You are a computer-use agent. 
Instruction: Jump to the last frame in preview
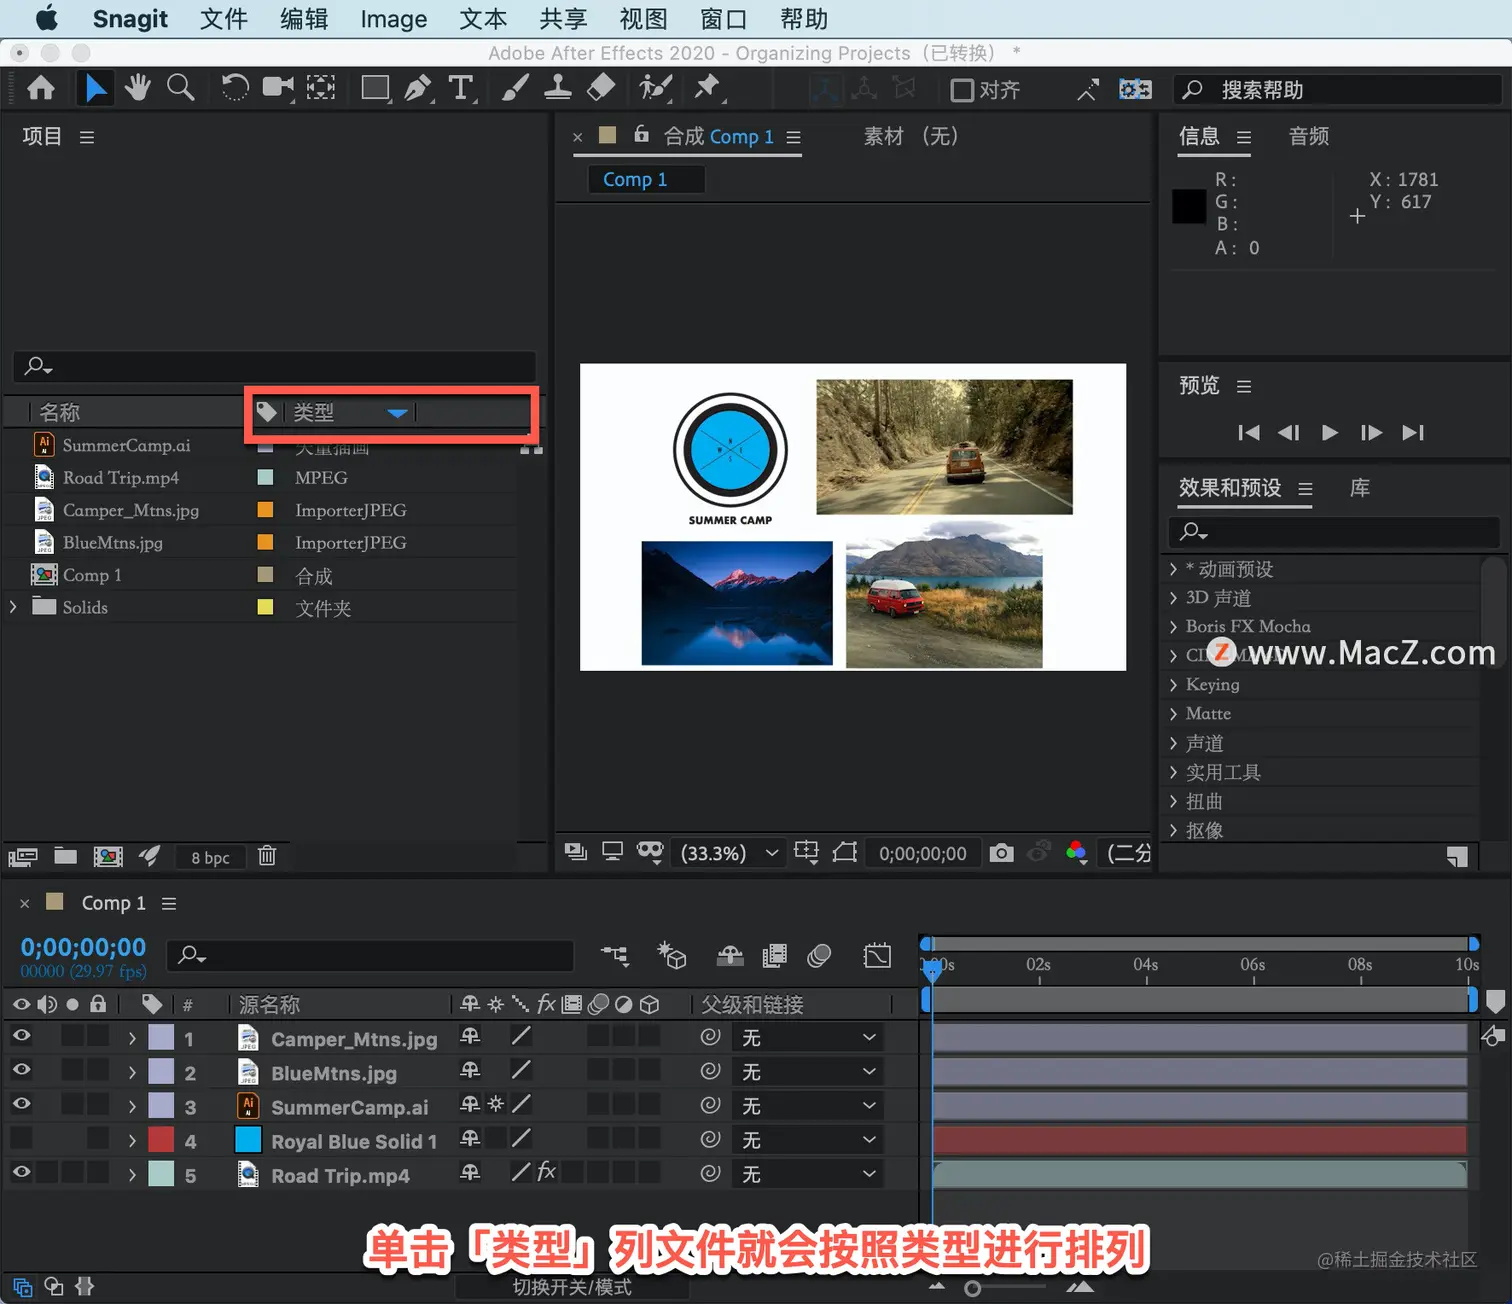(1413, 432)
